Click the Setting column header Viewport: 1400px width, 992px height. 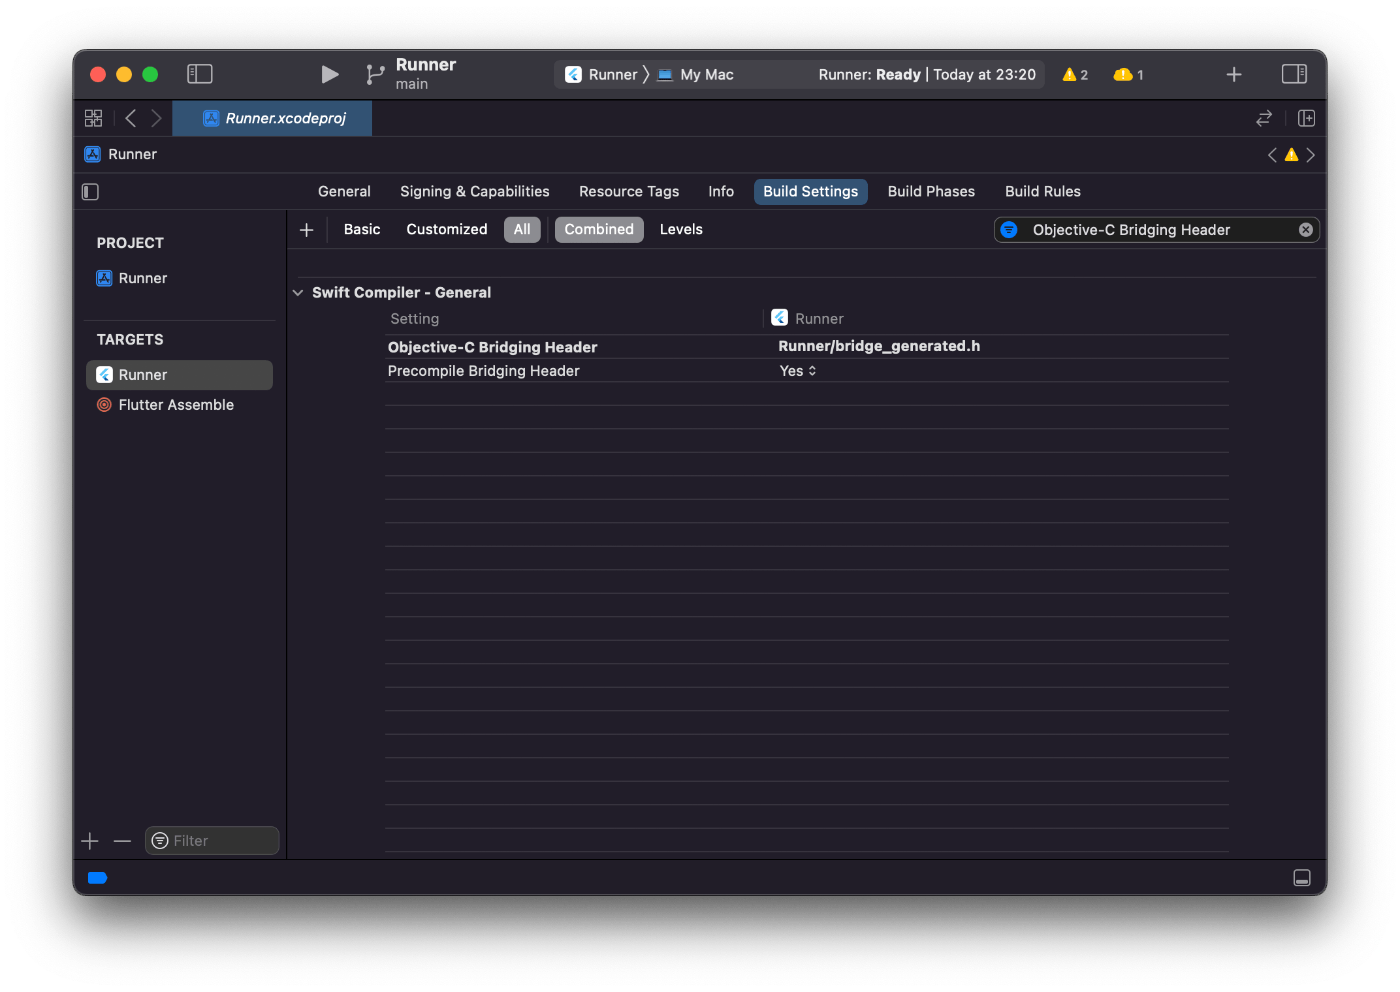(415, 319)
